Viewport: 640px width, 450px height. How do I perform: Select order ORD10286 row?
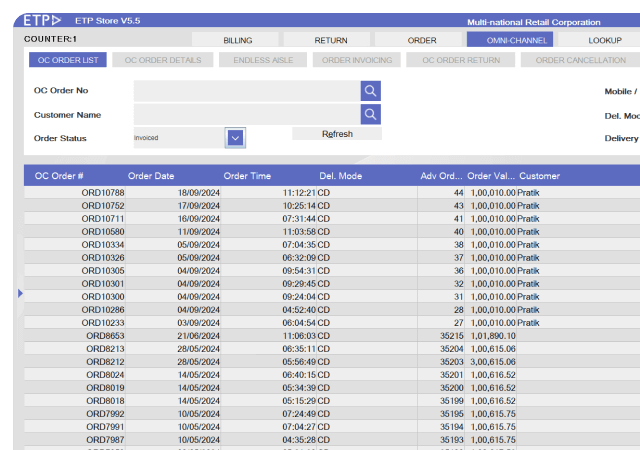[332, 310]
